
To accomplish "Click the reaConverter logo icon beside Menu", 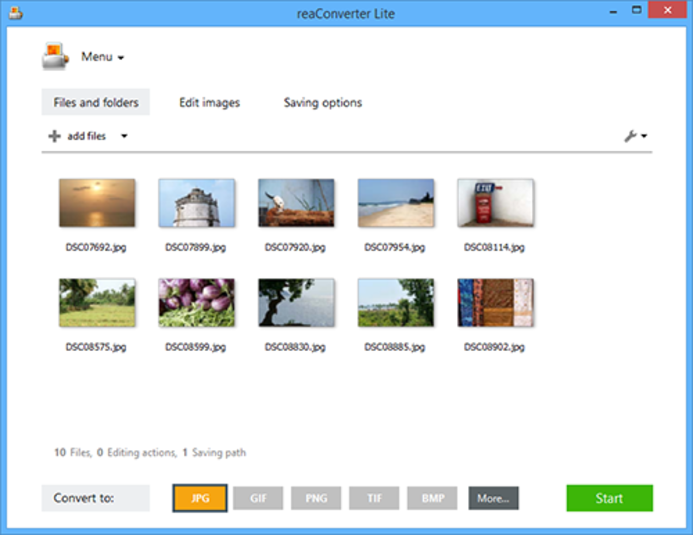I will tap(55, 56).
